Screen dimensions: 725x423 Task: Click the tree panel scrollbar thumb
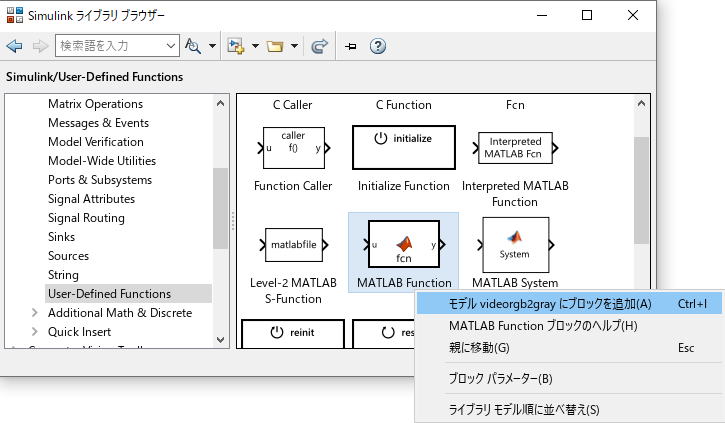pos(221,208)
